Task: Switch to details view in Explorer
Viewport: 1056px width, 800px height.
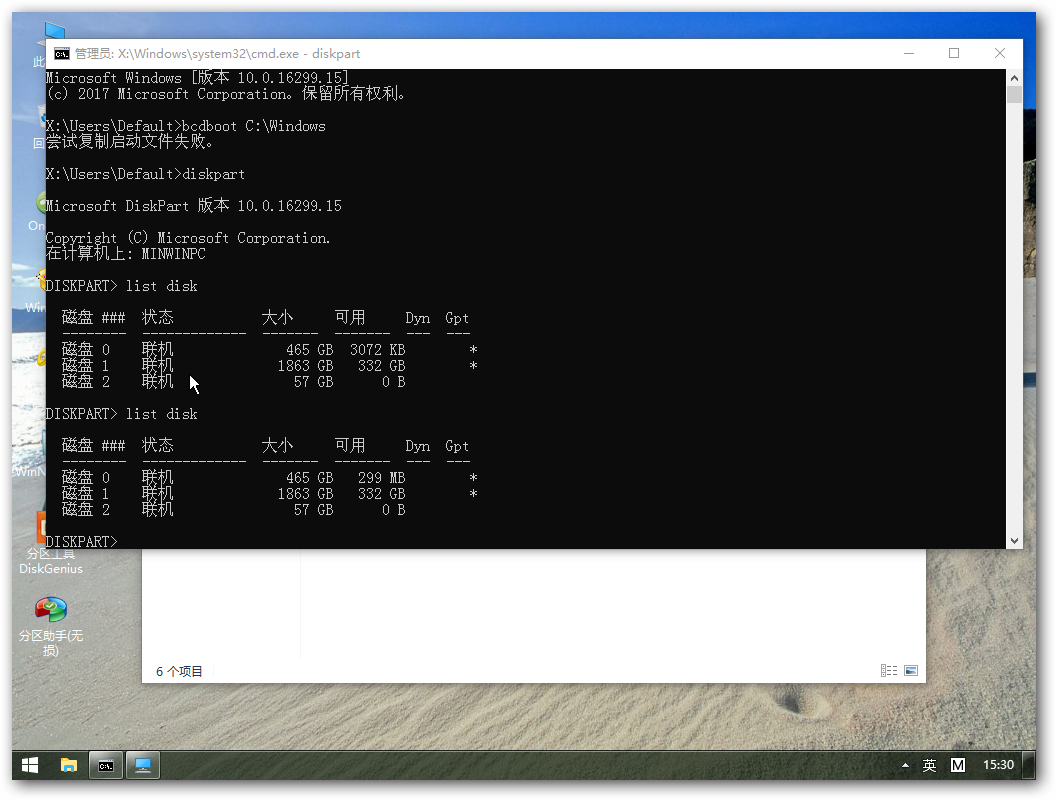Action: pyautogui.click(x=888, y=671)
